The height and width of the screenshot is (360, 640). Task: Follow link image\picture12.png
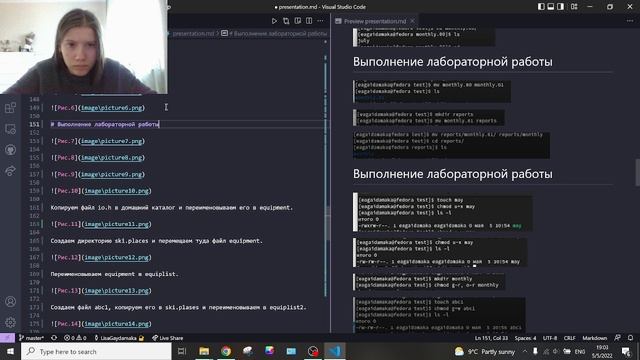pyautogui.click(x=116, y=257)
